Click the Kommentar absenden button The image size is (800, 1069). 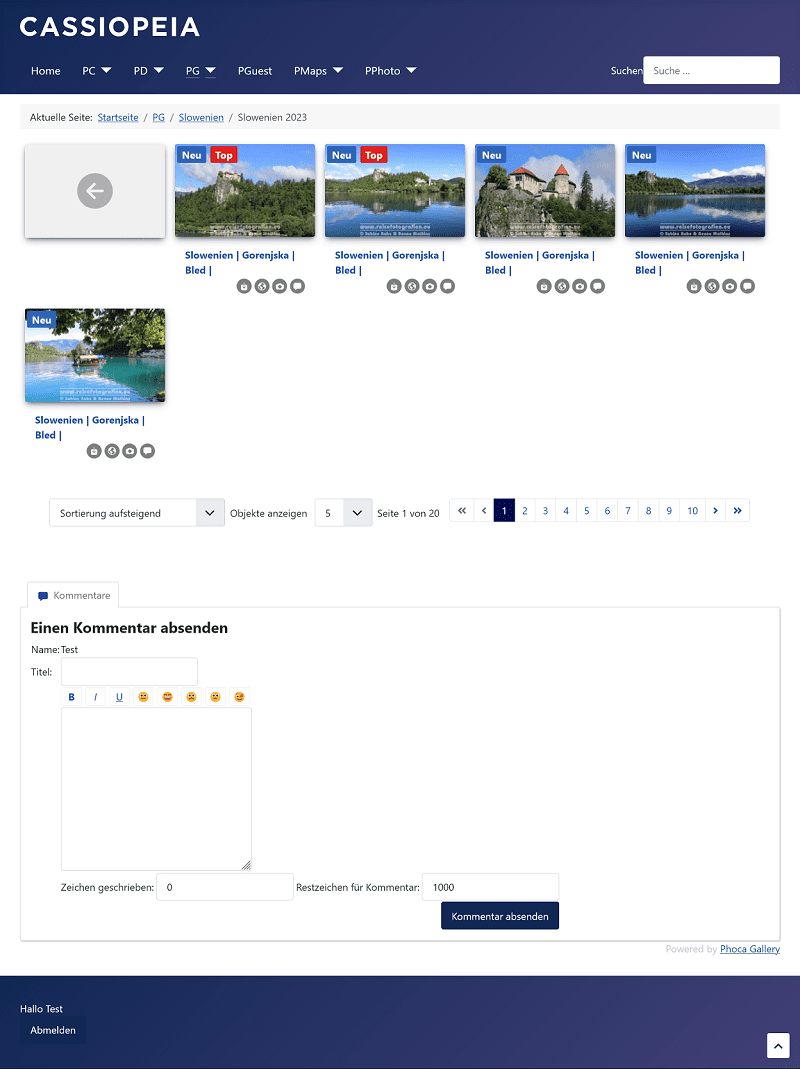[499, 916]
